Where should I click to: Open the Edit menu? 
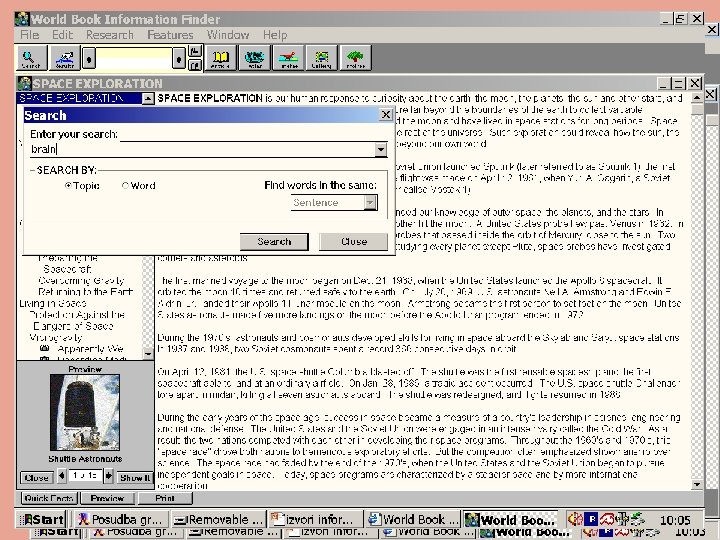point(62,35)
